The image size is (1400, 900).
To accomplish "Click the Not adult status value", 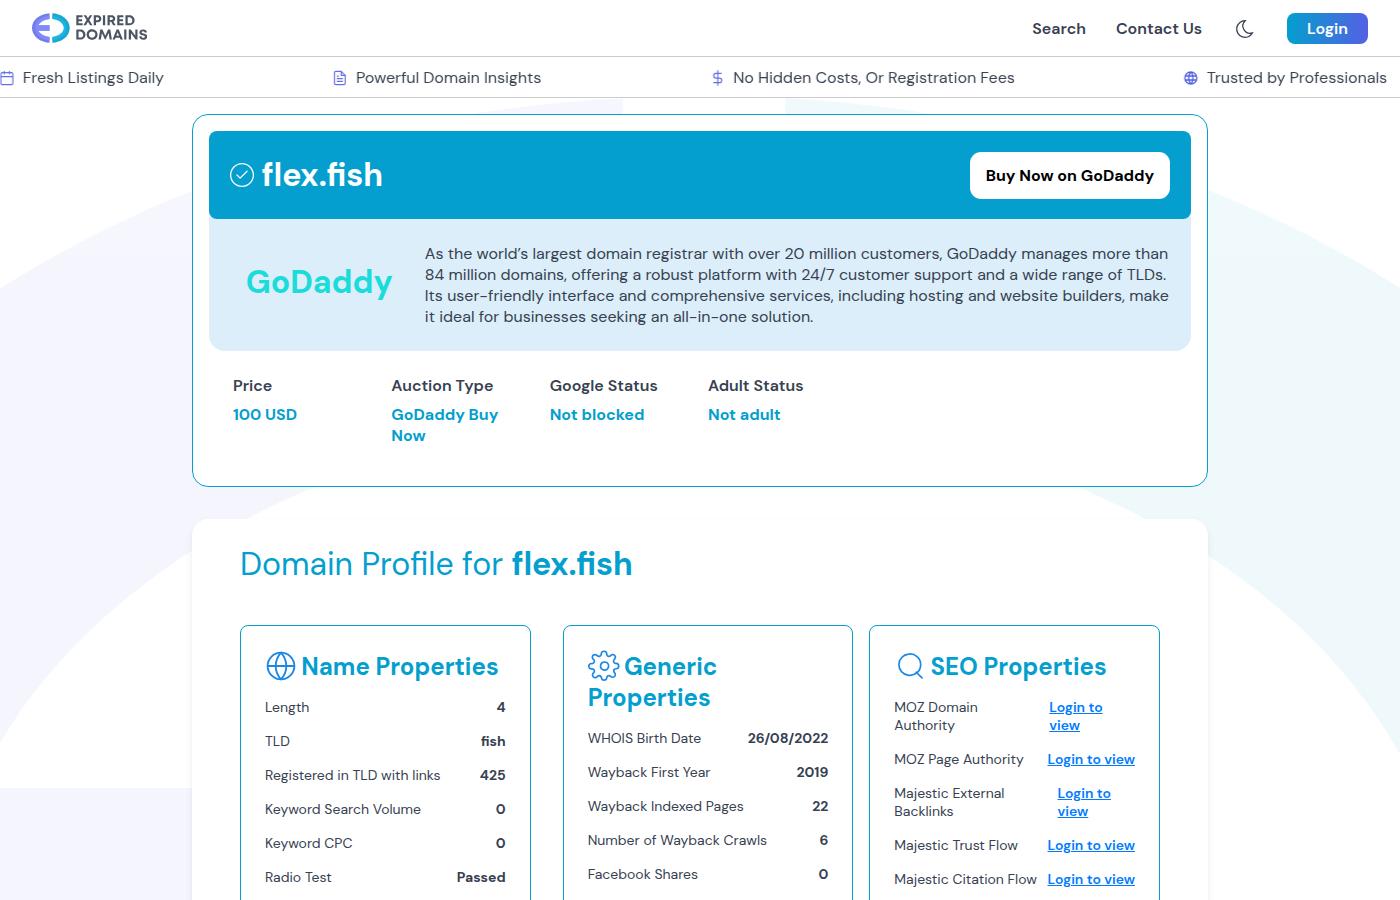I will point(744,415).
